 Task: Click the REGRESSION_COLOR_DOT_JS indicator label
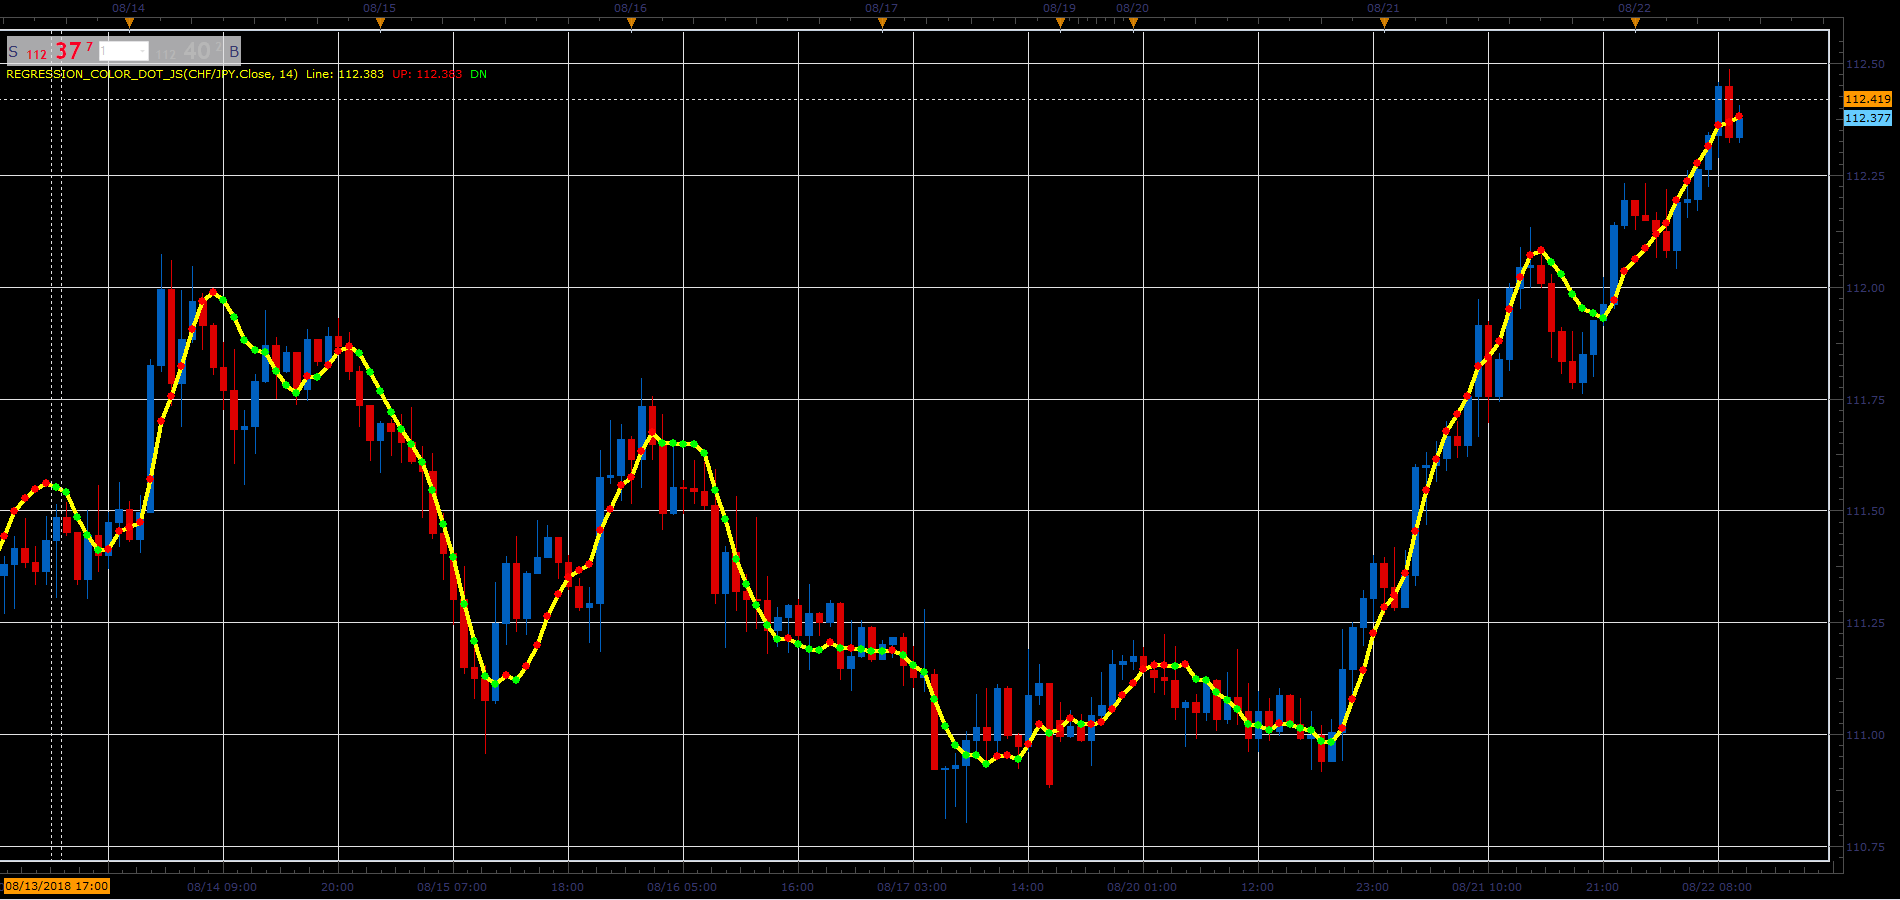click(x=152, y=74)
